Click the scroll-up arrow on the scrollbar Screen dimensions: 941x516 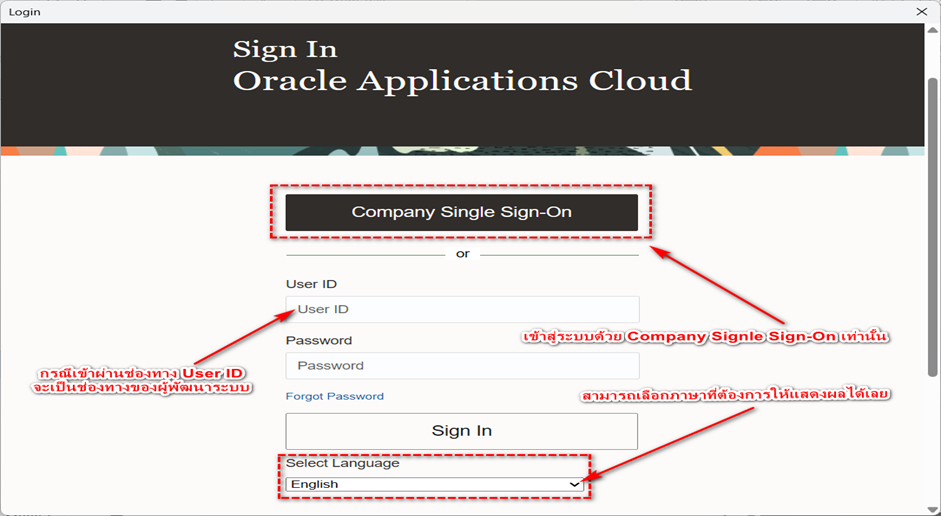click(x=932, y=31)
